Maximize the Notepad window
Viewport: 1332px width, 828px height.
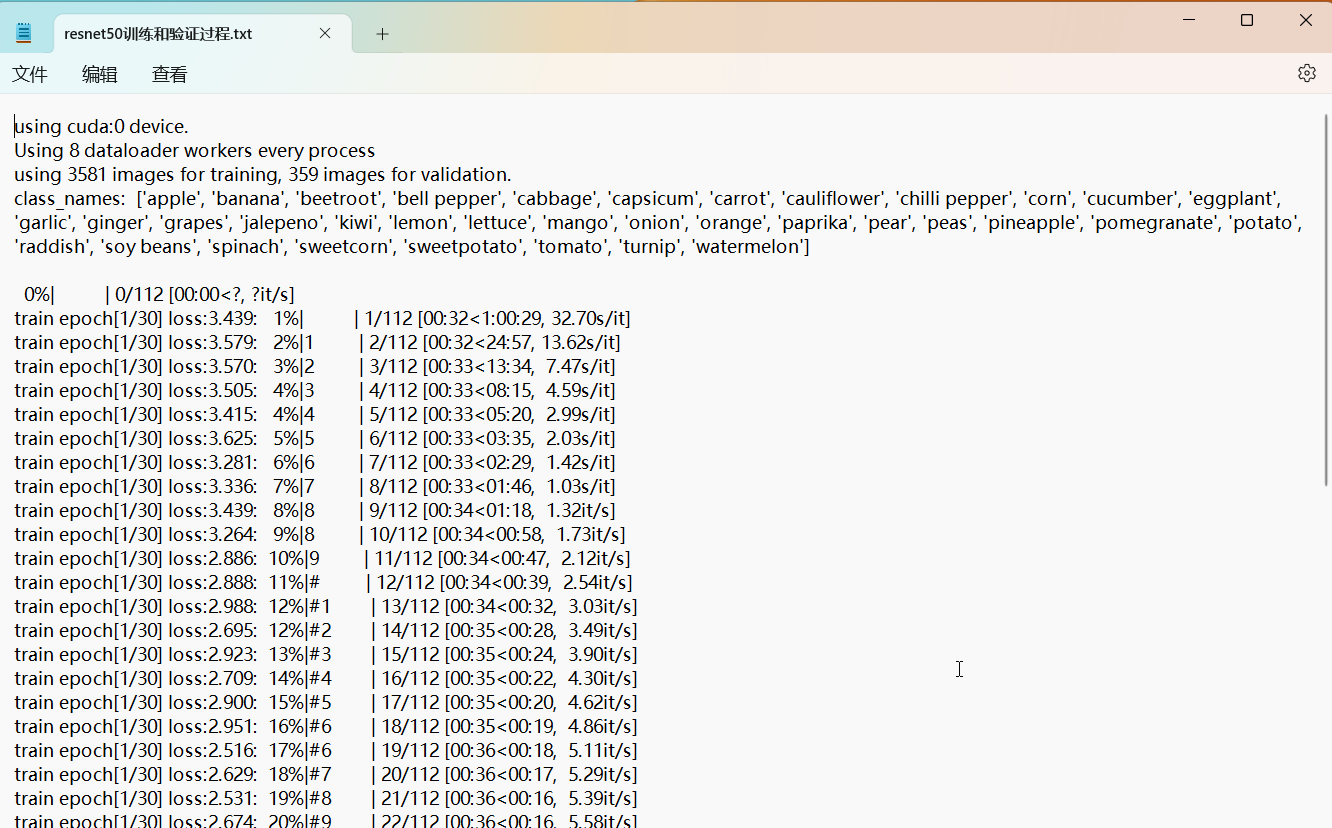click(1247, 20)
